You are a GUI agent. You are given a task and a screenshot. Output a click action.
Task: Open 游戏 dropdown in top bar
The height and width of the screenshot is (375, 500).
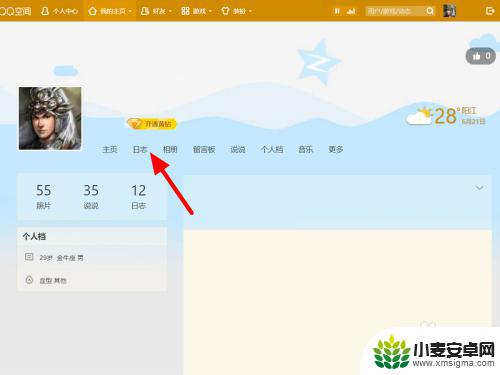(196, 11)
